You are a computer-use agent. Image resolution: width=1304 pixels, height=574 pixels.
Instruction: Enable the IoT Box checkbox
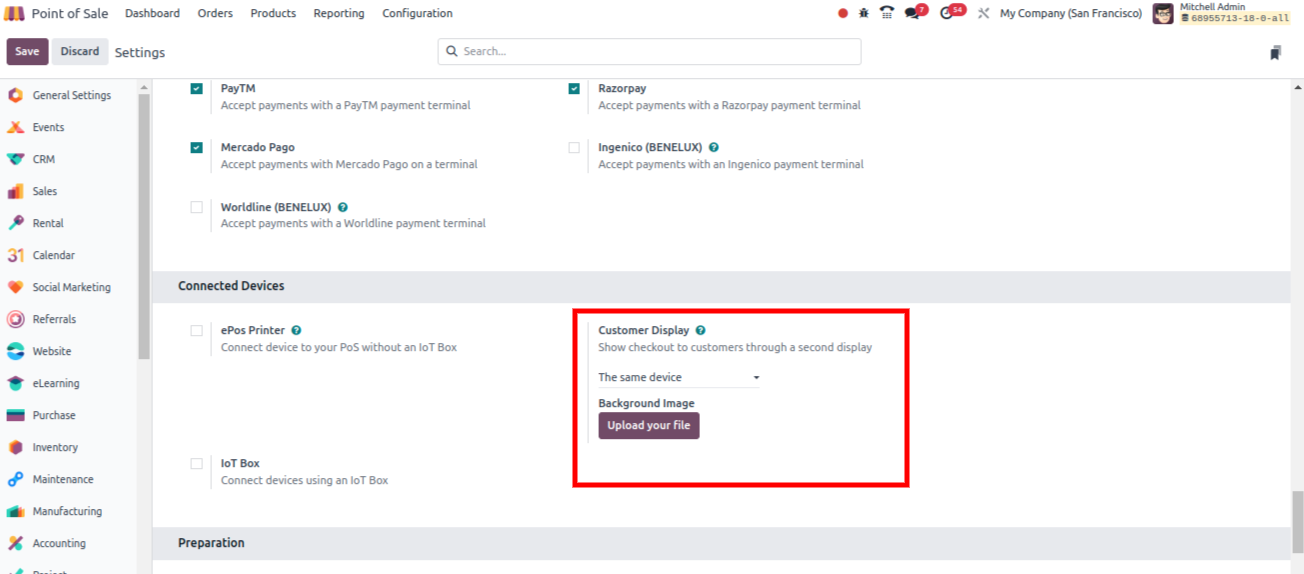pyautogui.click(x=197, y=463)
